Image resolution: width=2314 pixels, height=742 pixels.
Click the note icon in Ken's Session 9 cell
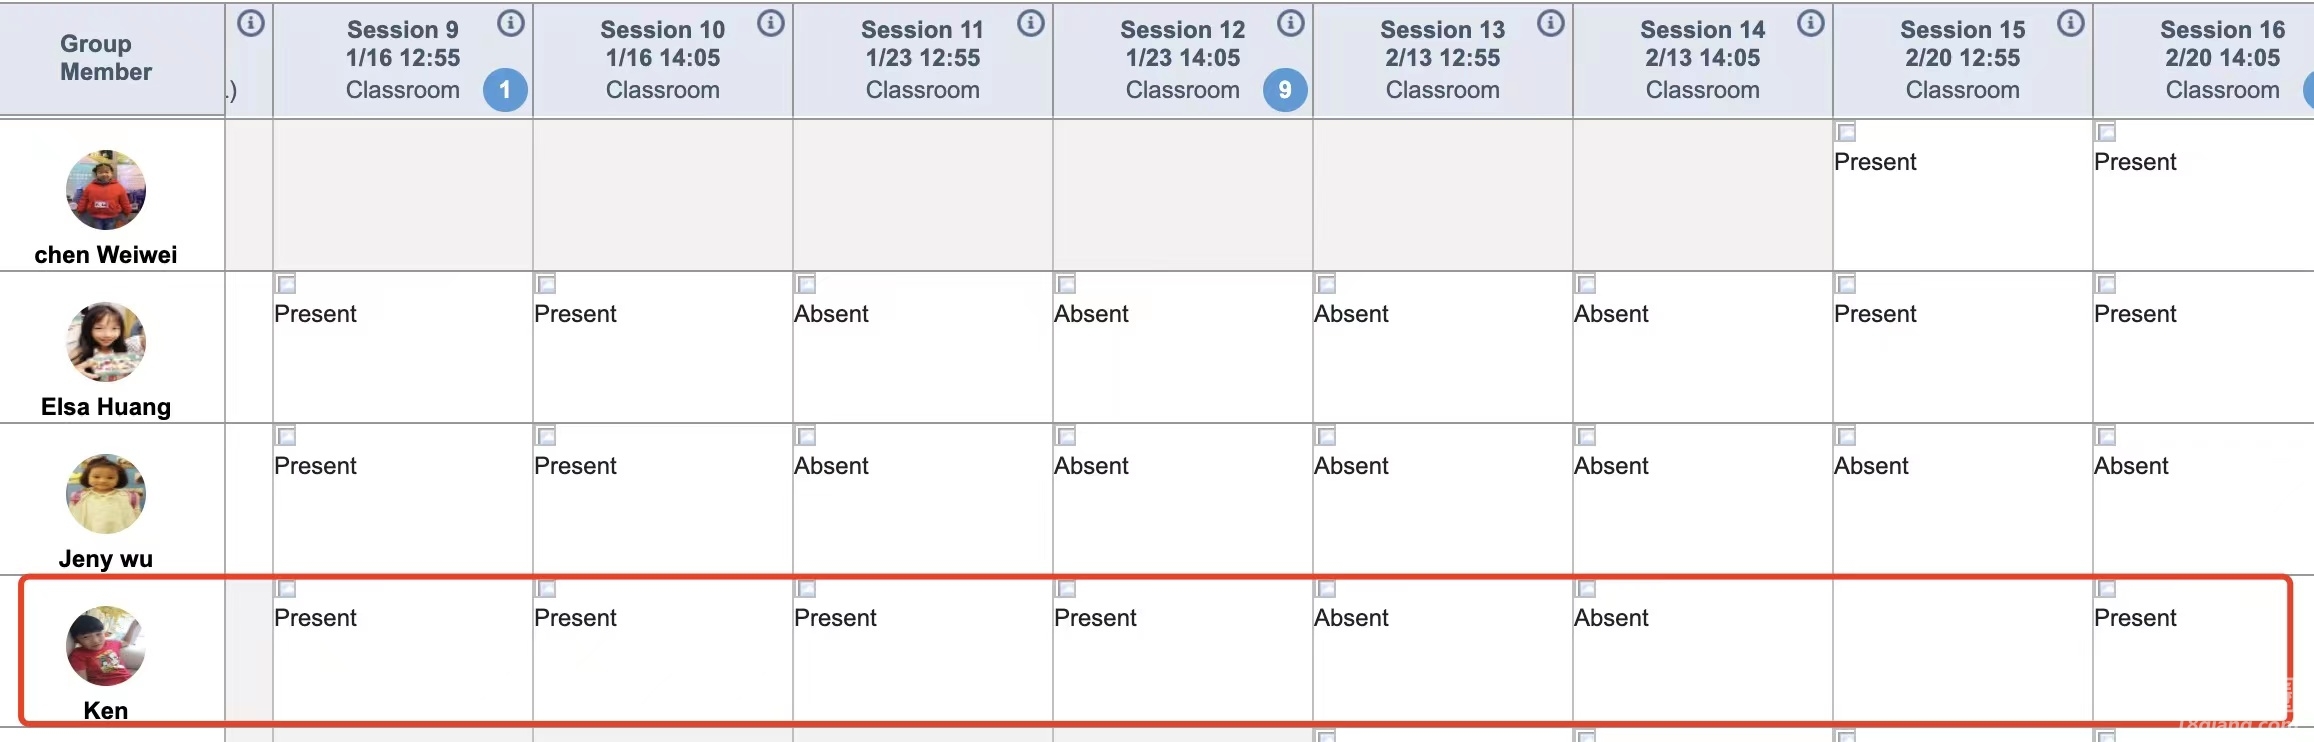pos(286,588)
